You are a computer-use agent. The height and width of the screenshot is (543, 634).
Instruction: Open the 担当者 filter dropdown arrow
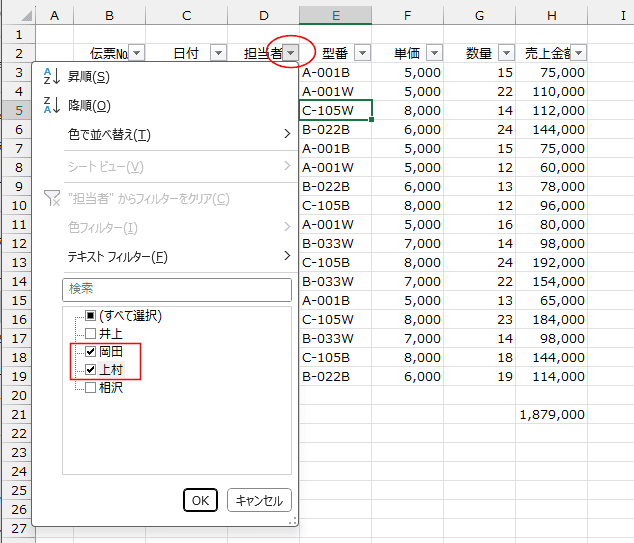291,53
